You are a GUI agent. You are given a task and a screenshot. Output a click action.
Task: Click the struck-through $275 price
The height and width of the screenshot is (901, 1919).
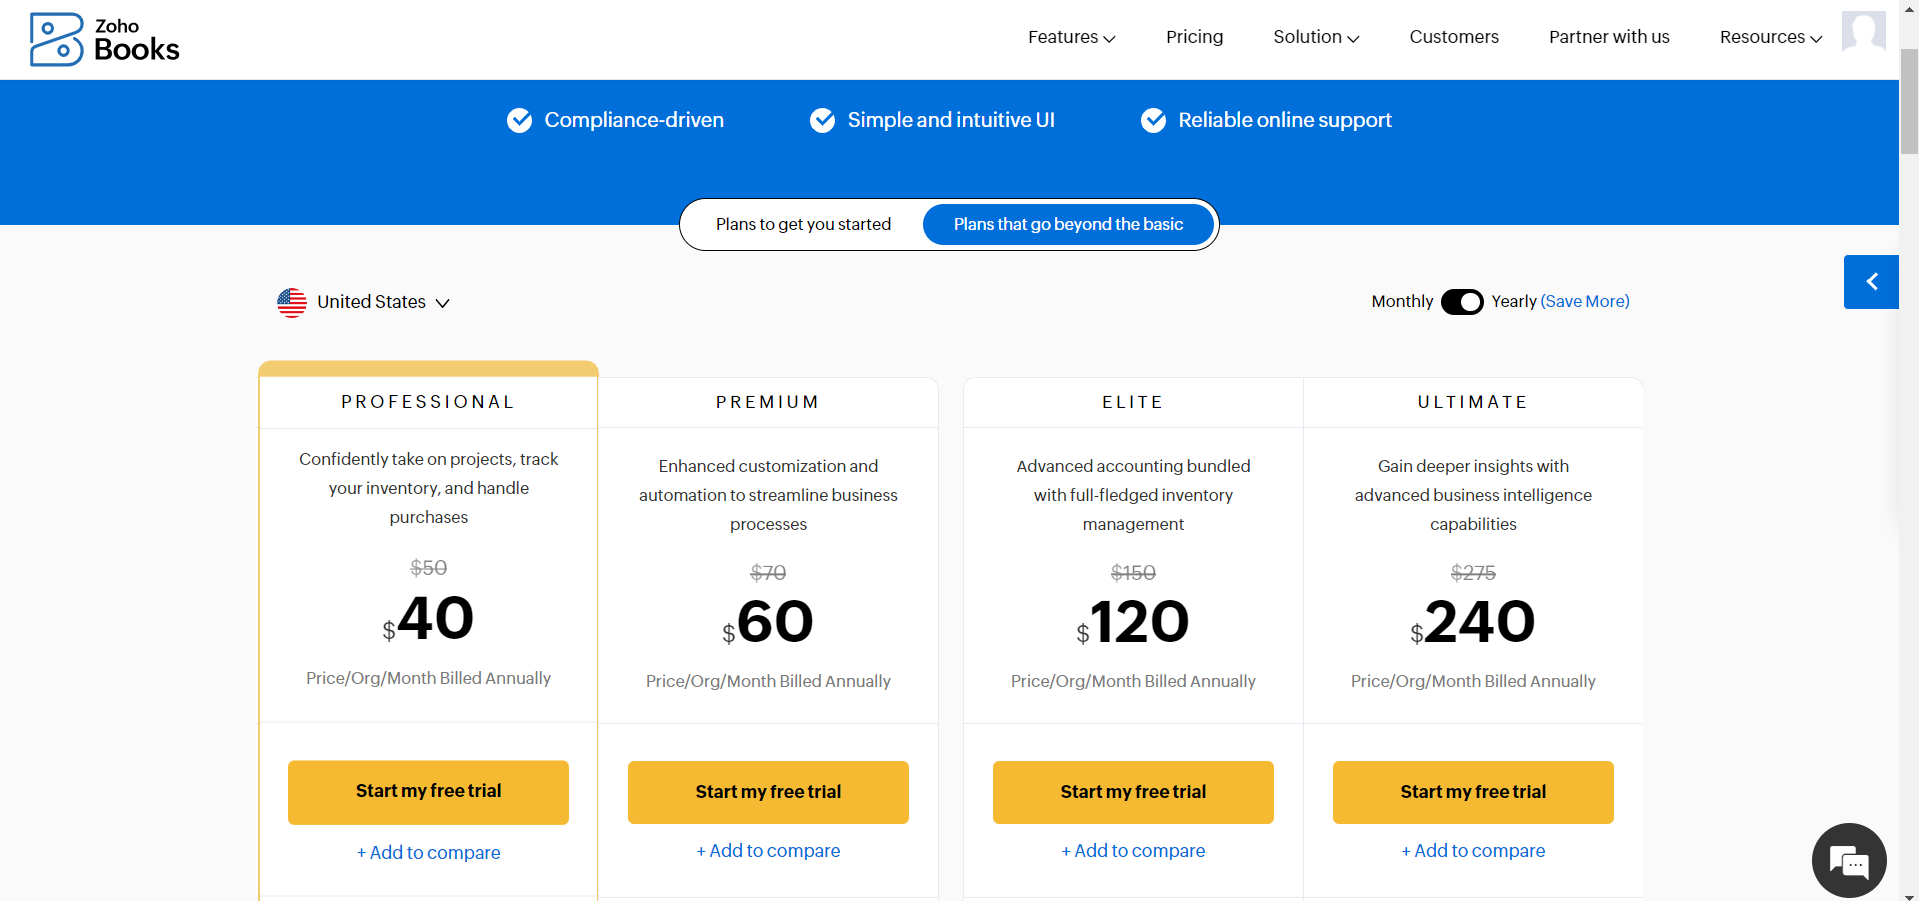pyautogui.click(x=1473, y=573)
